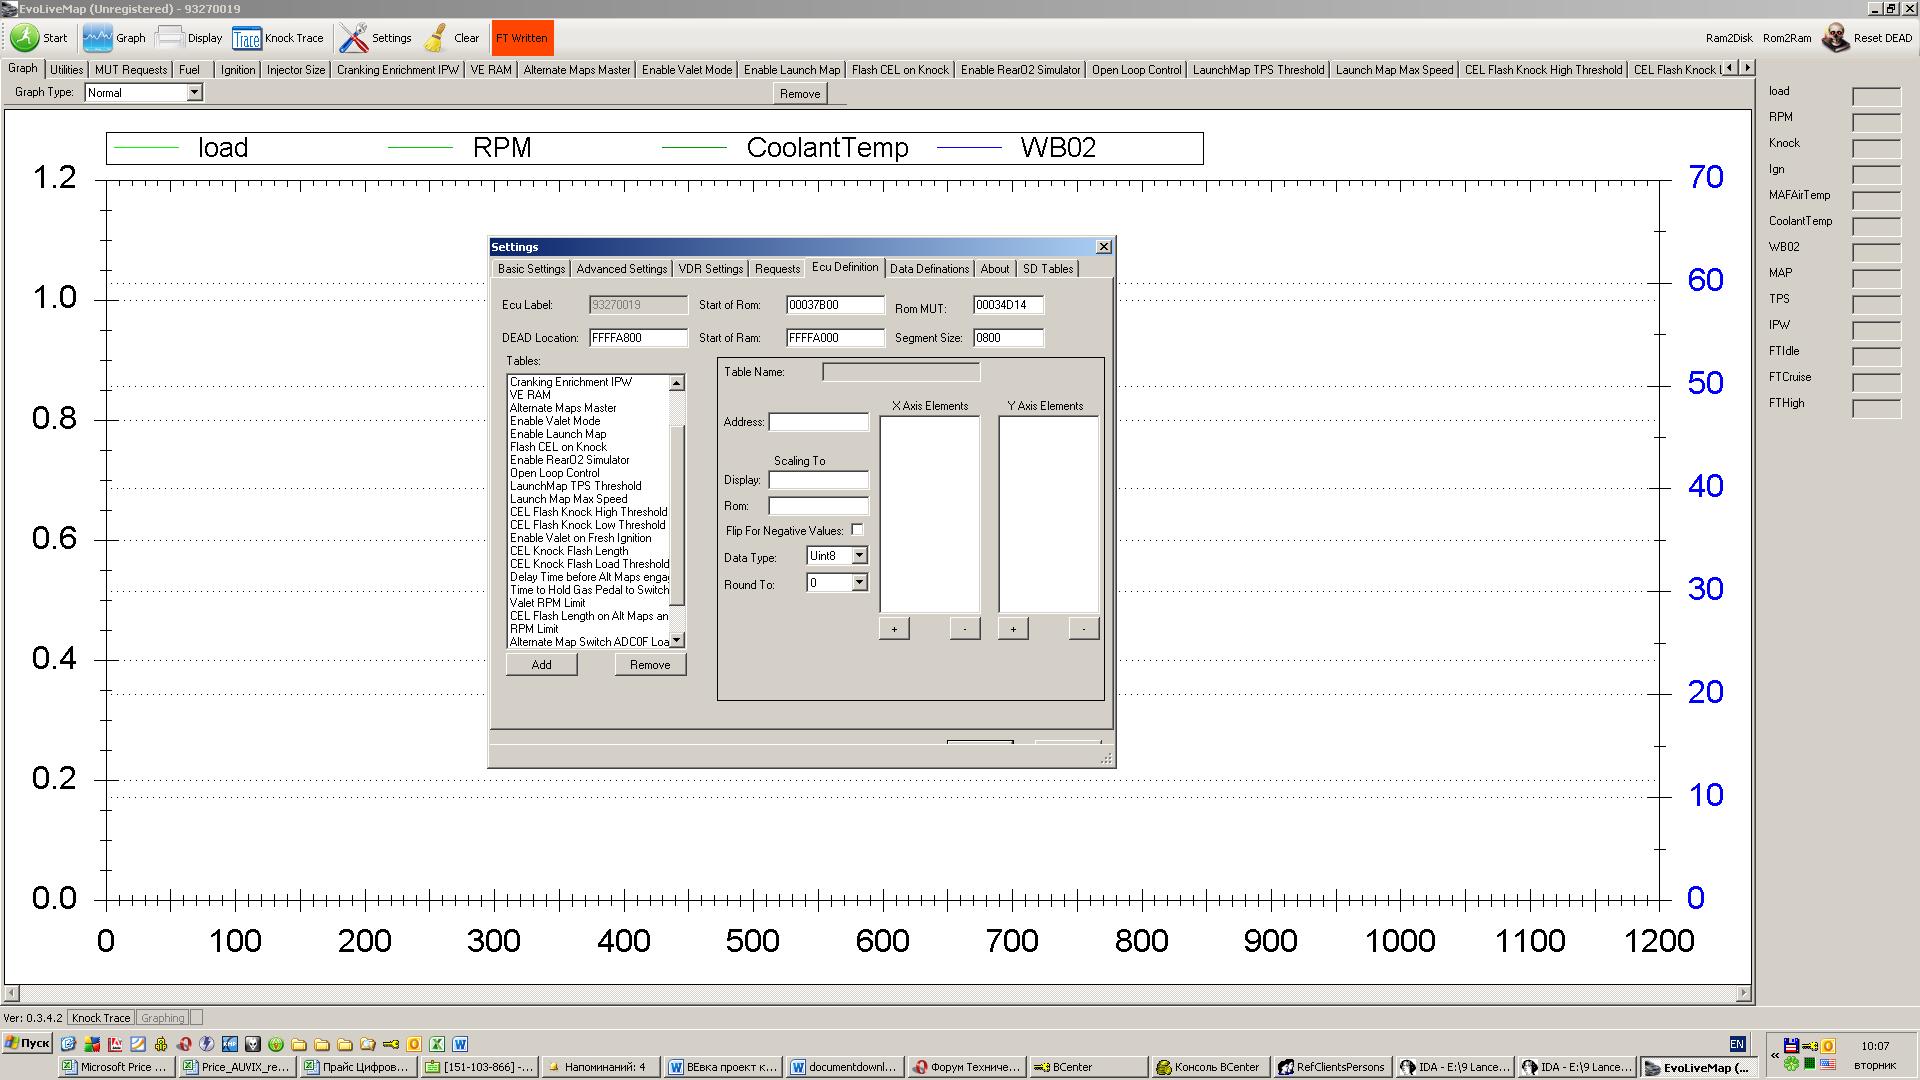Image resolution: width=1920 pixels, height=1080 pixels.
Task: Expand the Graph Type dropdown
Action: click(195, 92)
